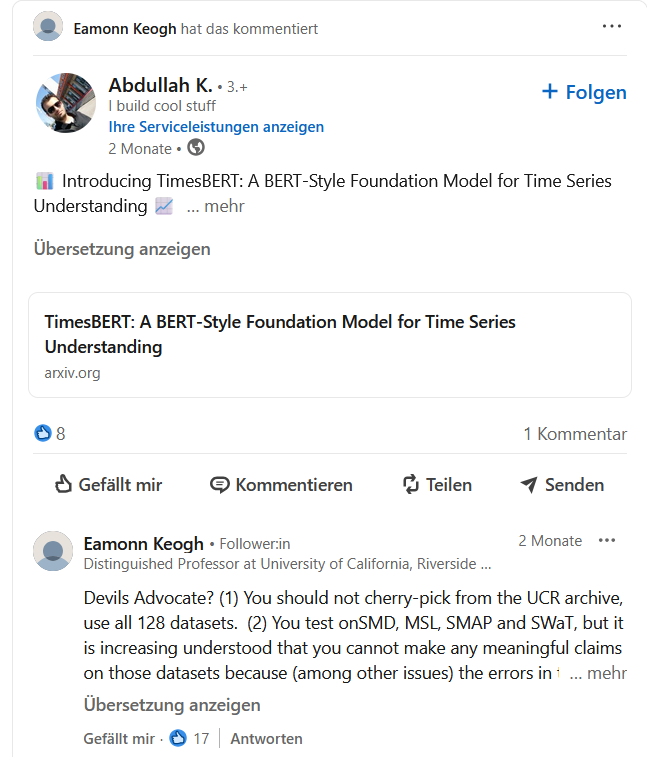Show translation of Eamonn's comment
This screenshot has height=757, width=647.
172,705
